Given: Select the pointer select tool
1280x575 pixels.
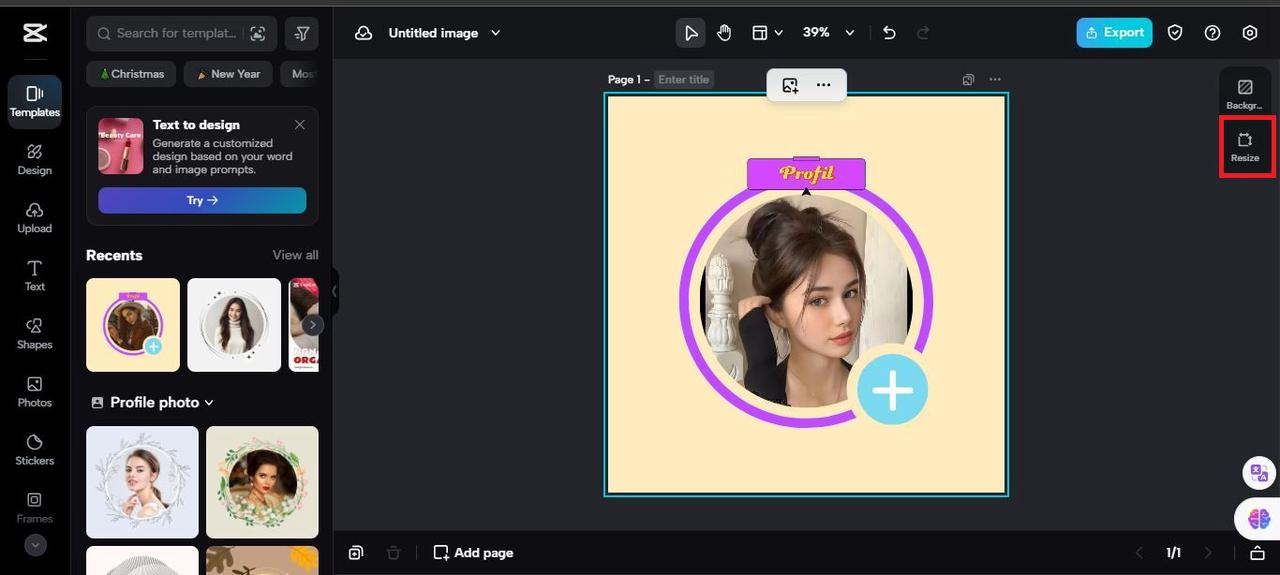Looking at the screenshot, I should [x=691, y=33].
